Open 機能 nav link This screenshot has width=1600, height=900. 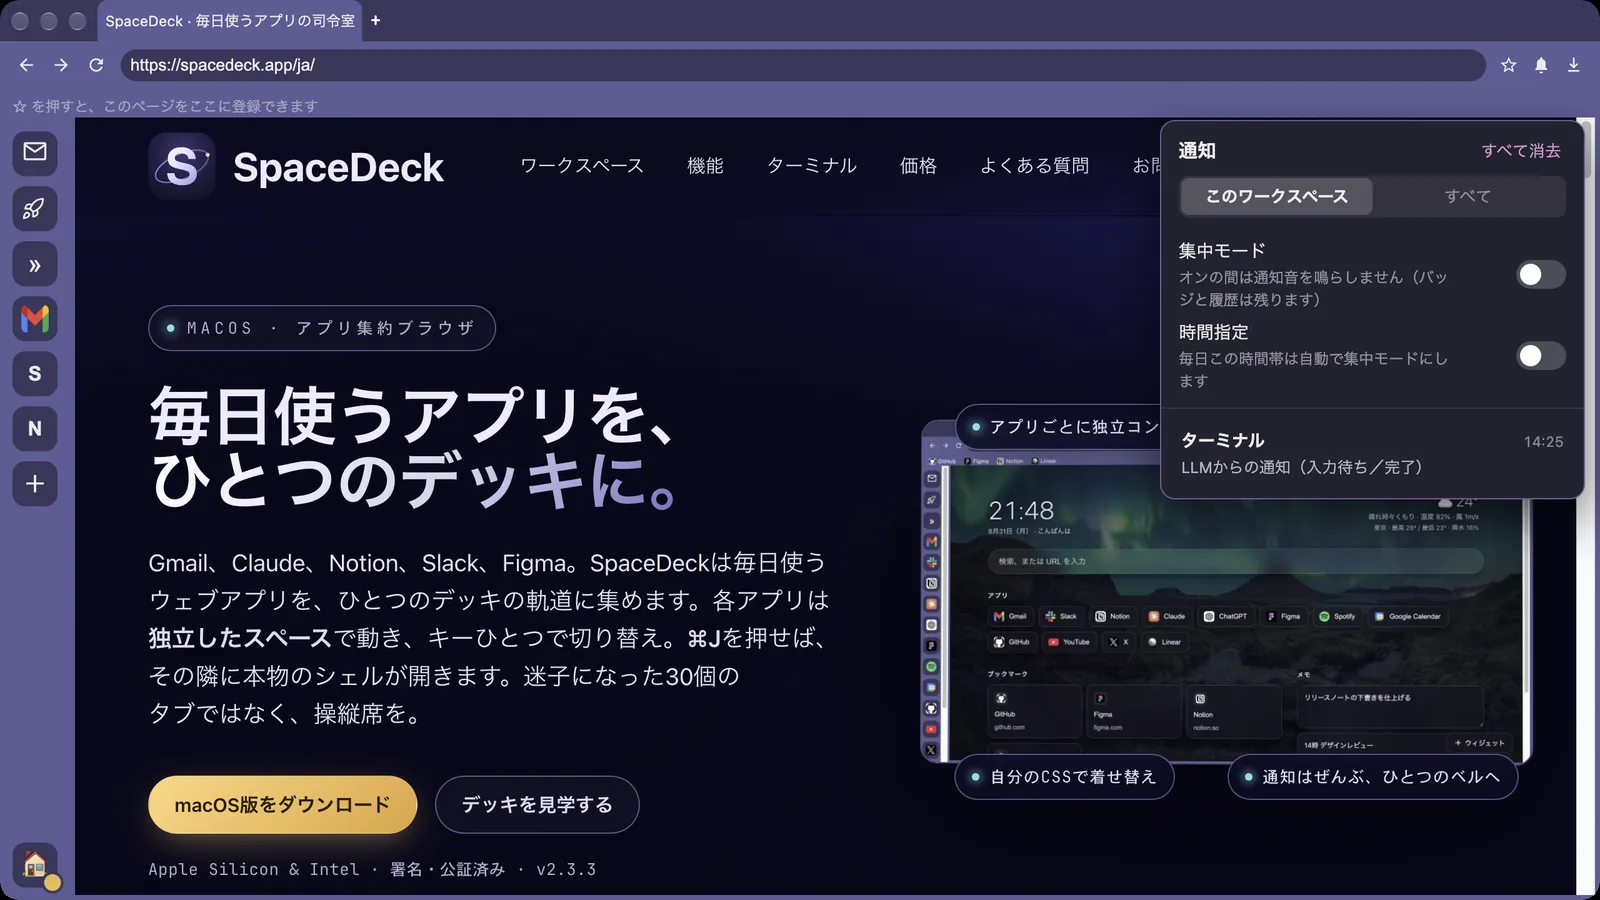coord(705,166)
